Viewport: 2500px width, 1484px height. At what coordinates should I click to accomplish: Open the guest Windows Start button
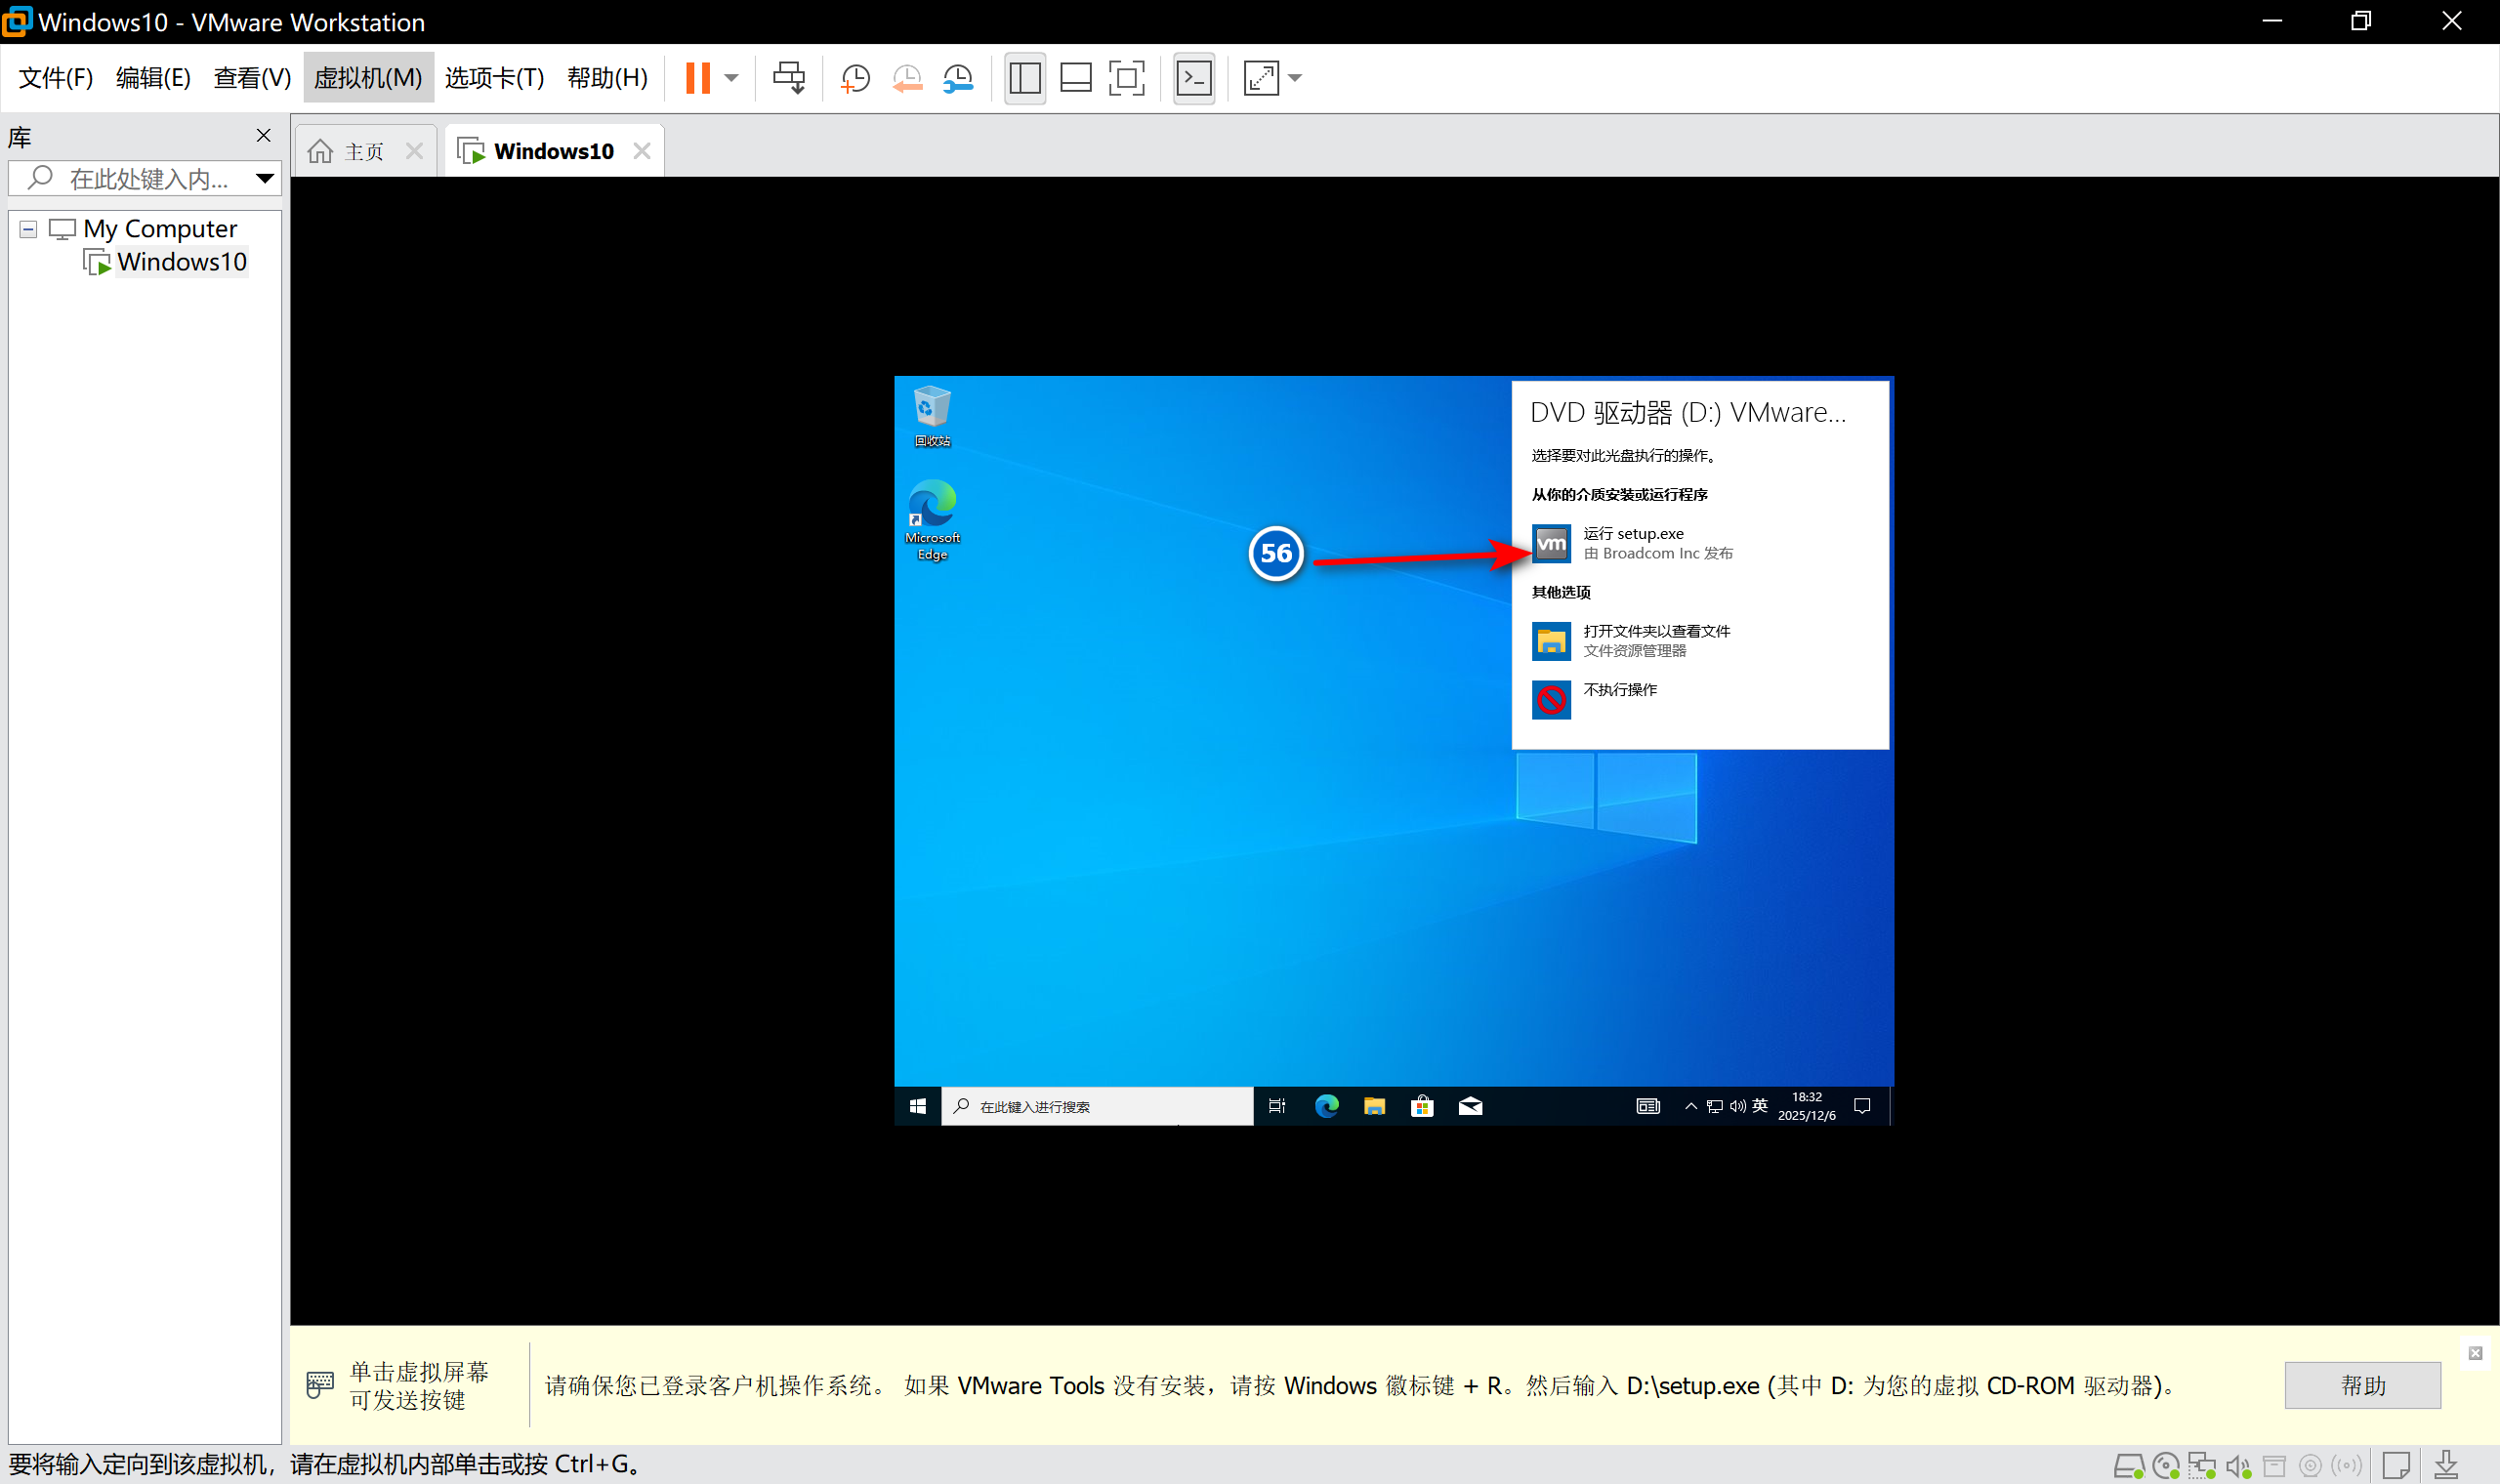pyautogui.click(x=917, y=1106)
